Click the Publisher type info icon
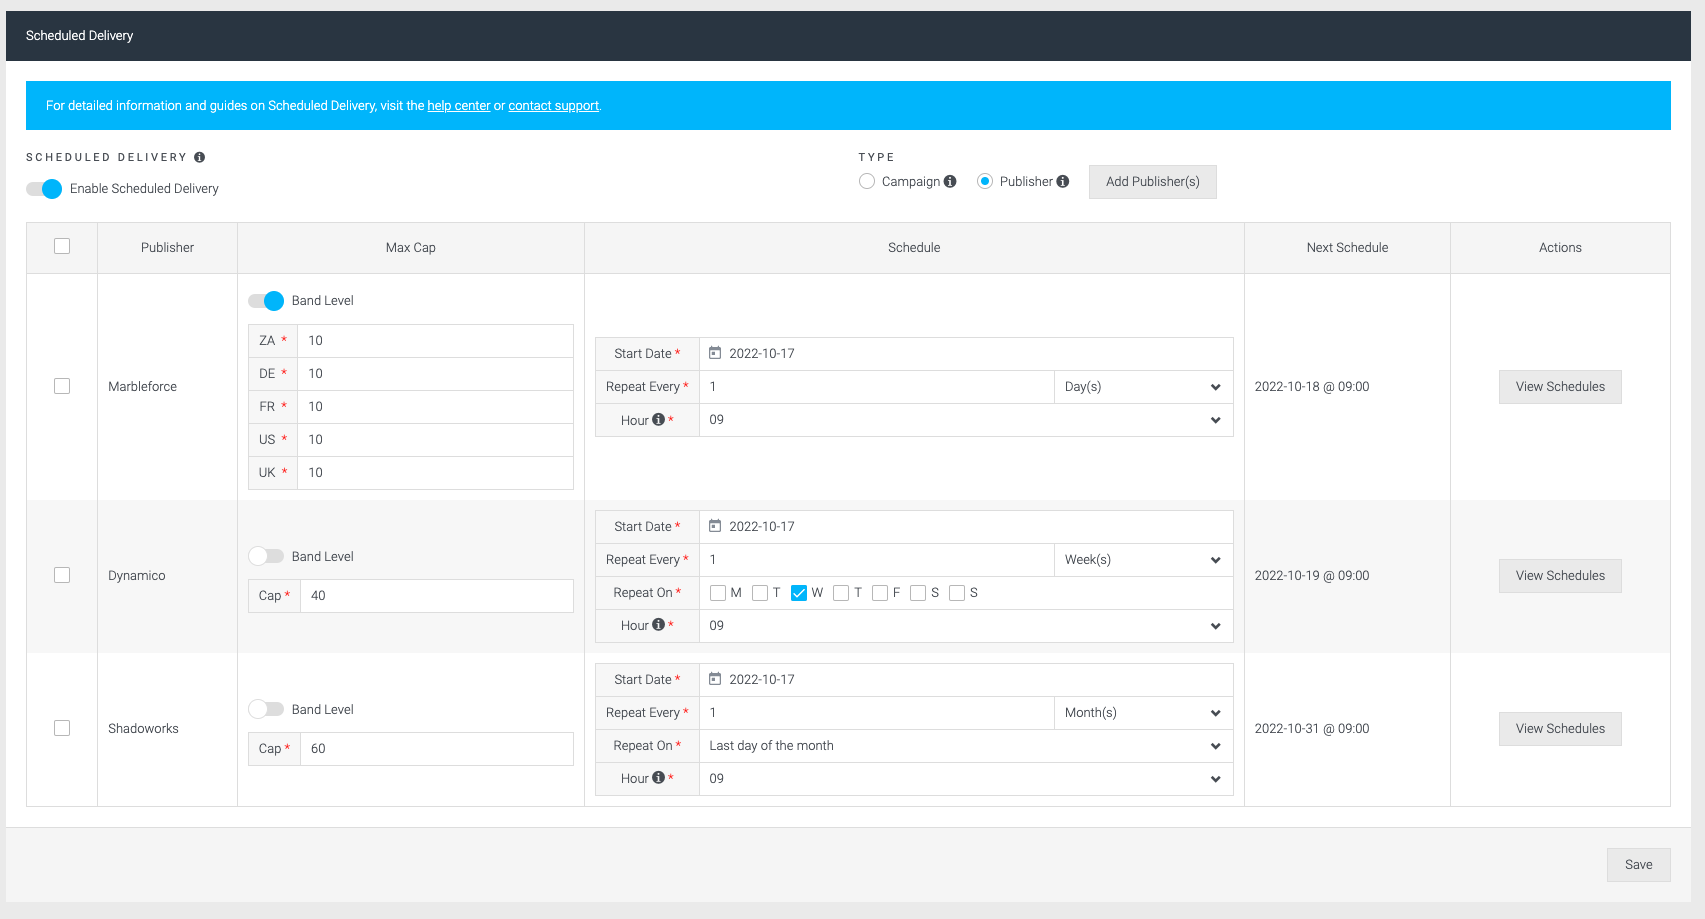Image resolution: width=1705 pixels, height=919 pixels. (x=1063, y=181)
